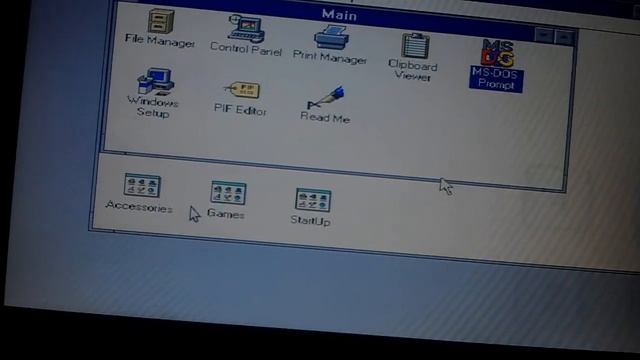Viewport: 640px width, 360px height.
Task: Open the Read Me document icon
Action: pyautogui.click(x=326, y=97)
